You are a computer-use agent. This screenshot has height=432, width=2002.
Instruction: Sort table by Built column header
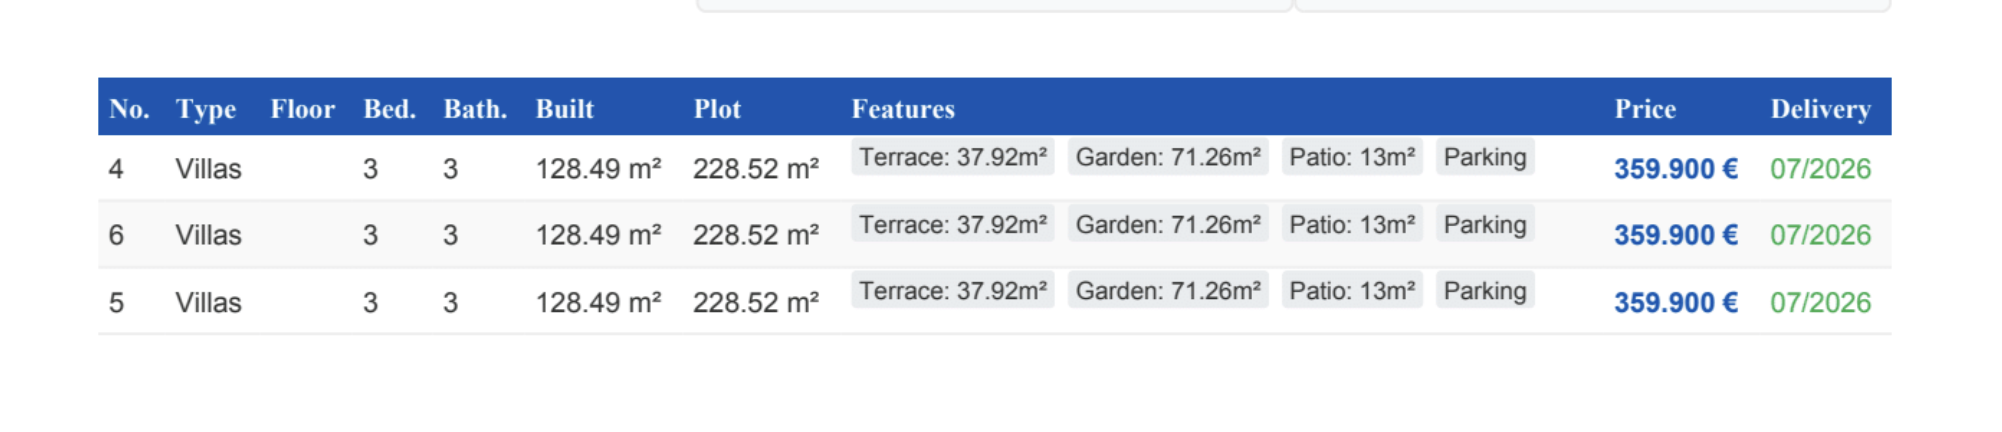pos(565,109)
